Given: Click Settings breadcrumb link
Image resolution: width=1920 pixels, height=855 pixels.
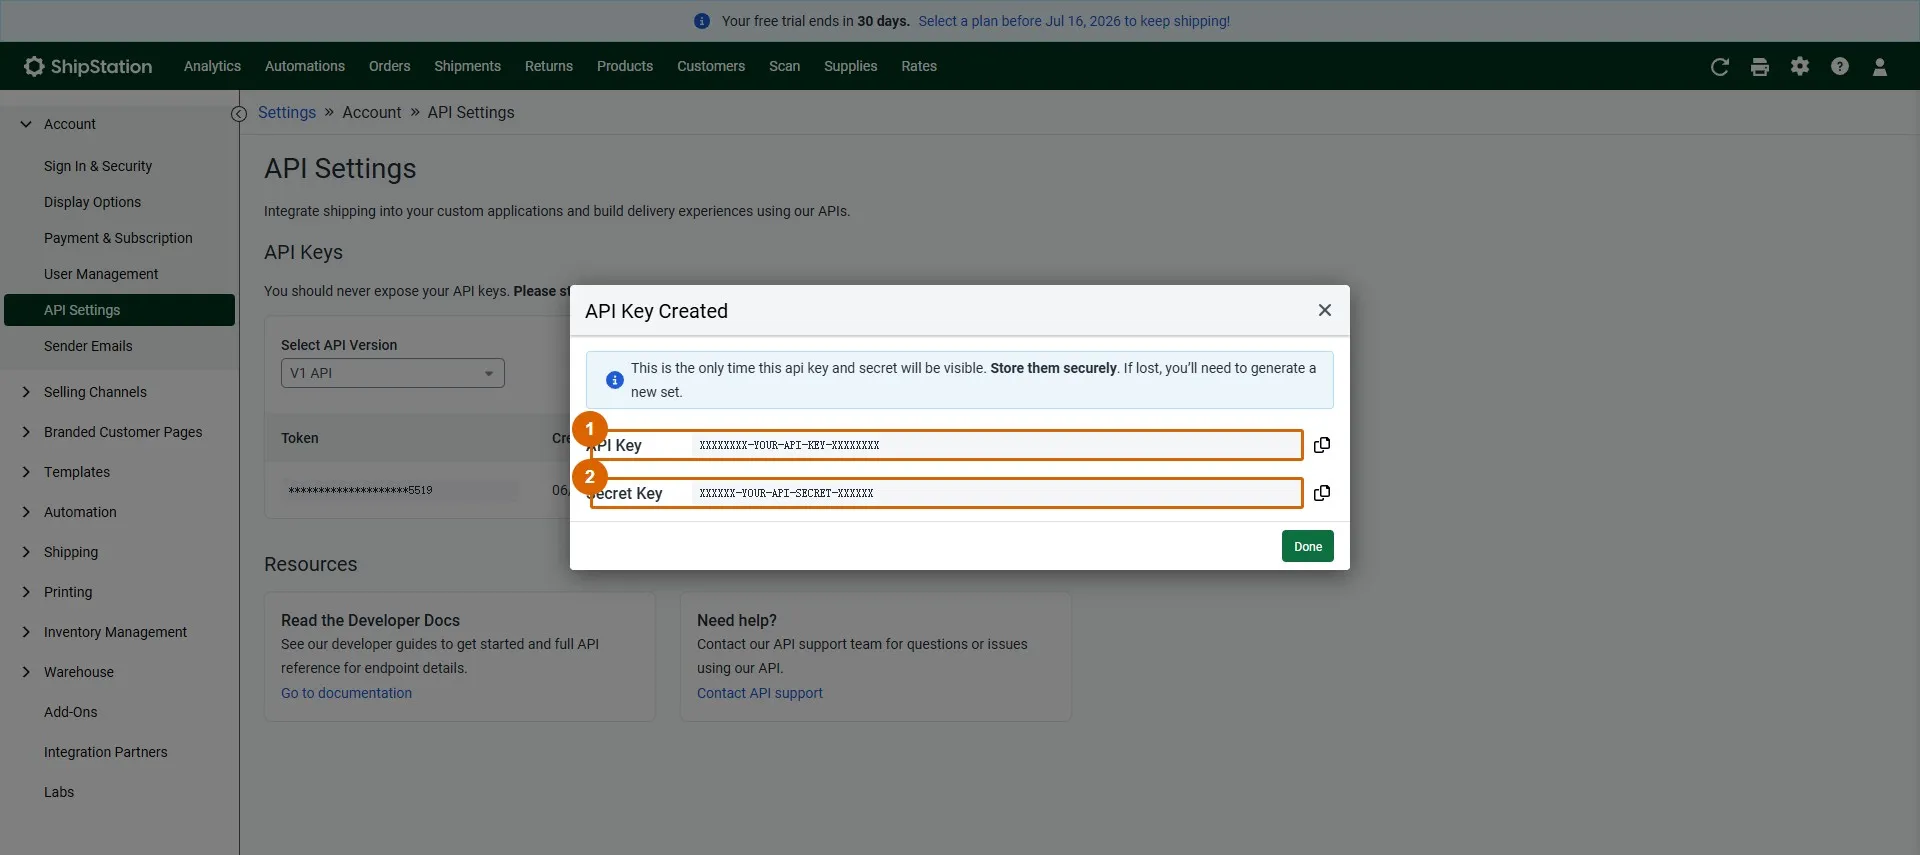Looking at the screenshot, I should [x=287, y=113].
